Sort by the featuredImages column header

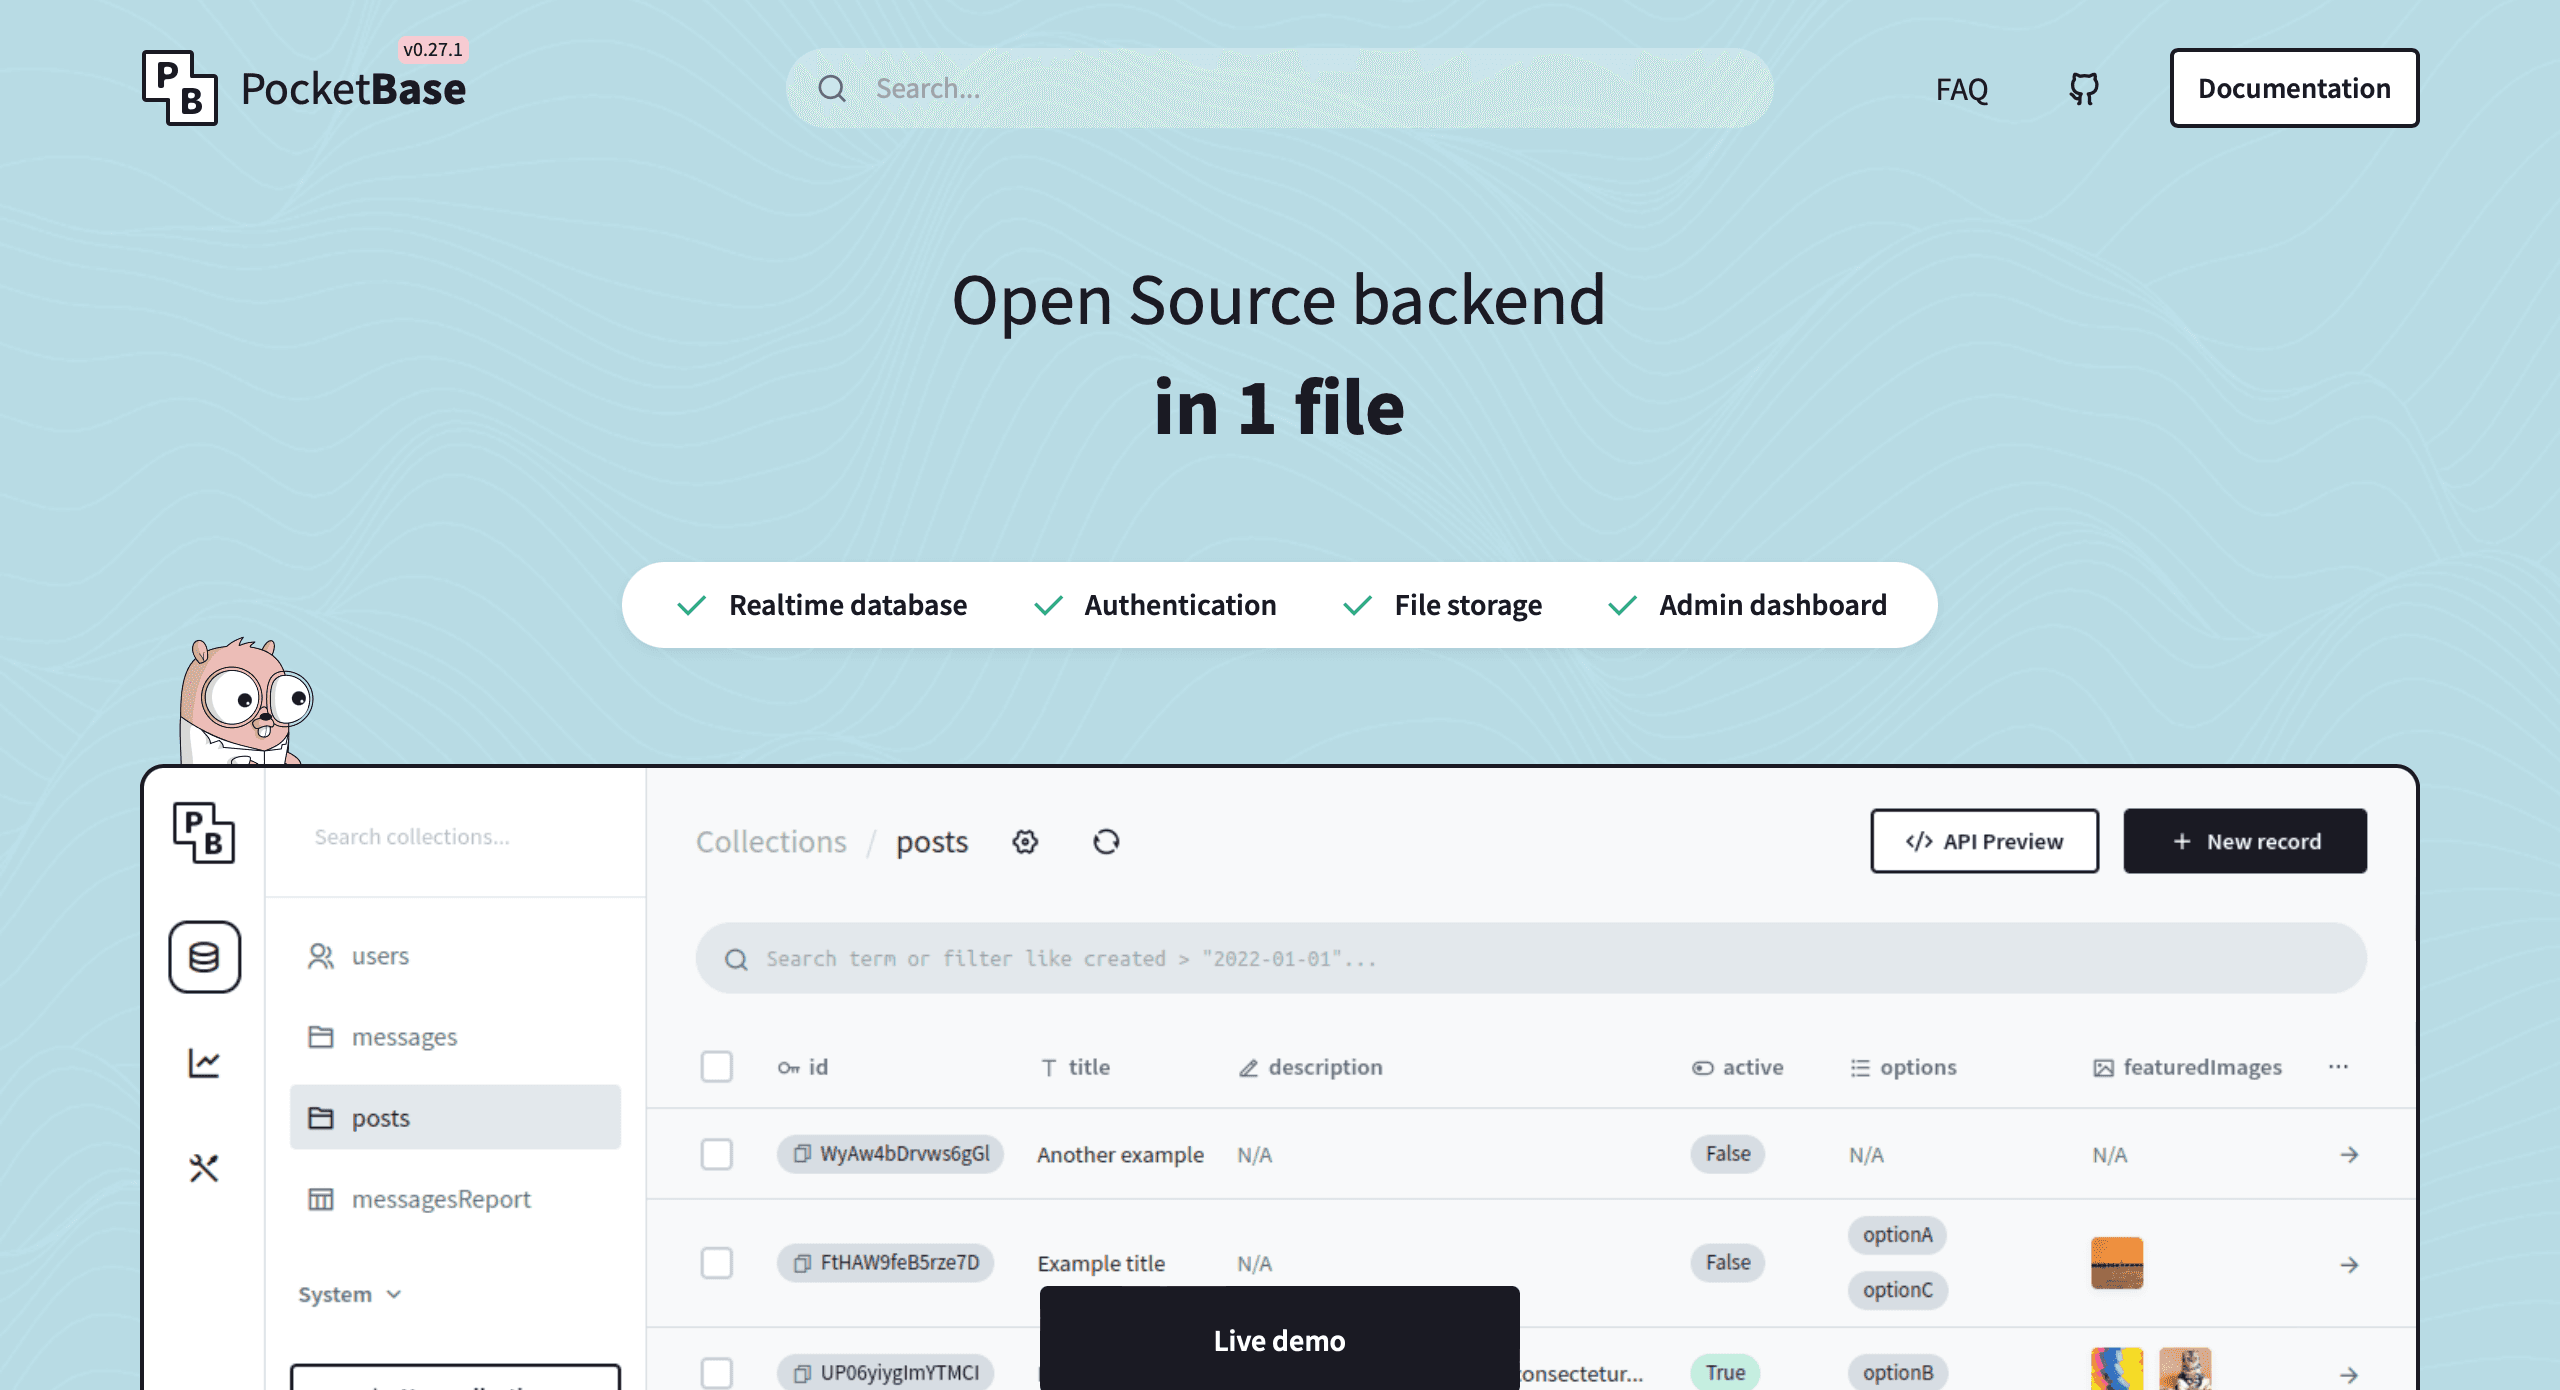[x=2188, y=1067]
